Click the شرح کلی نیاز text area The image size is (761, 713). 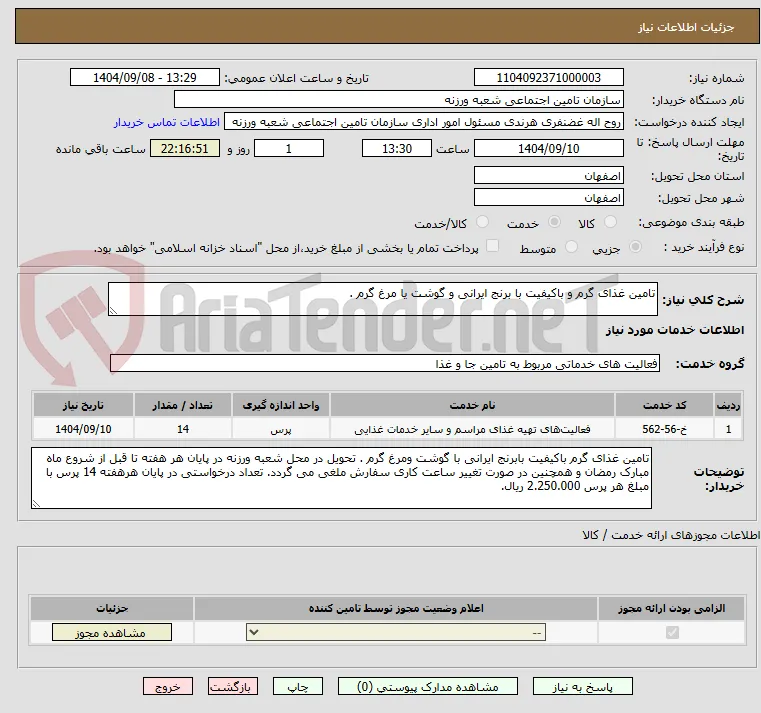(382, 299)
